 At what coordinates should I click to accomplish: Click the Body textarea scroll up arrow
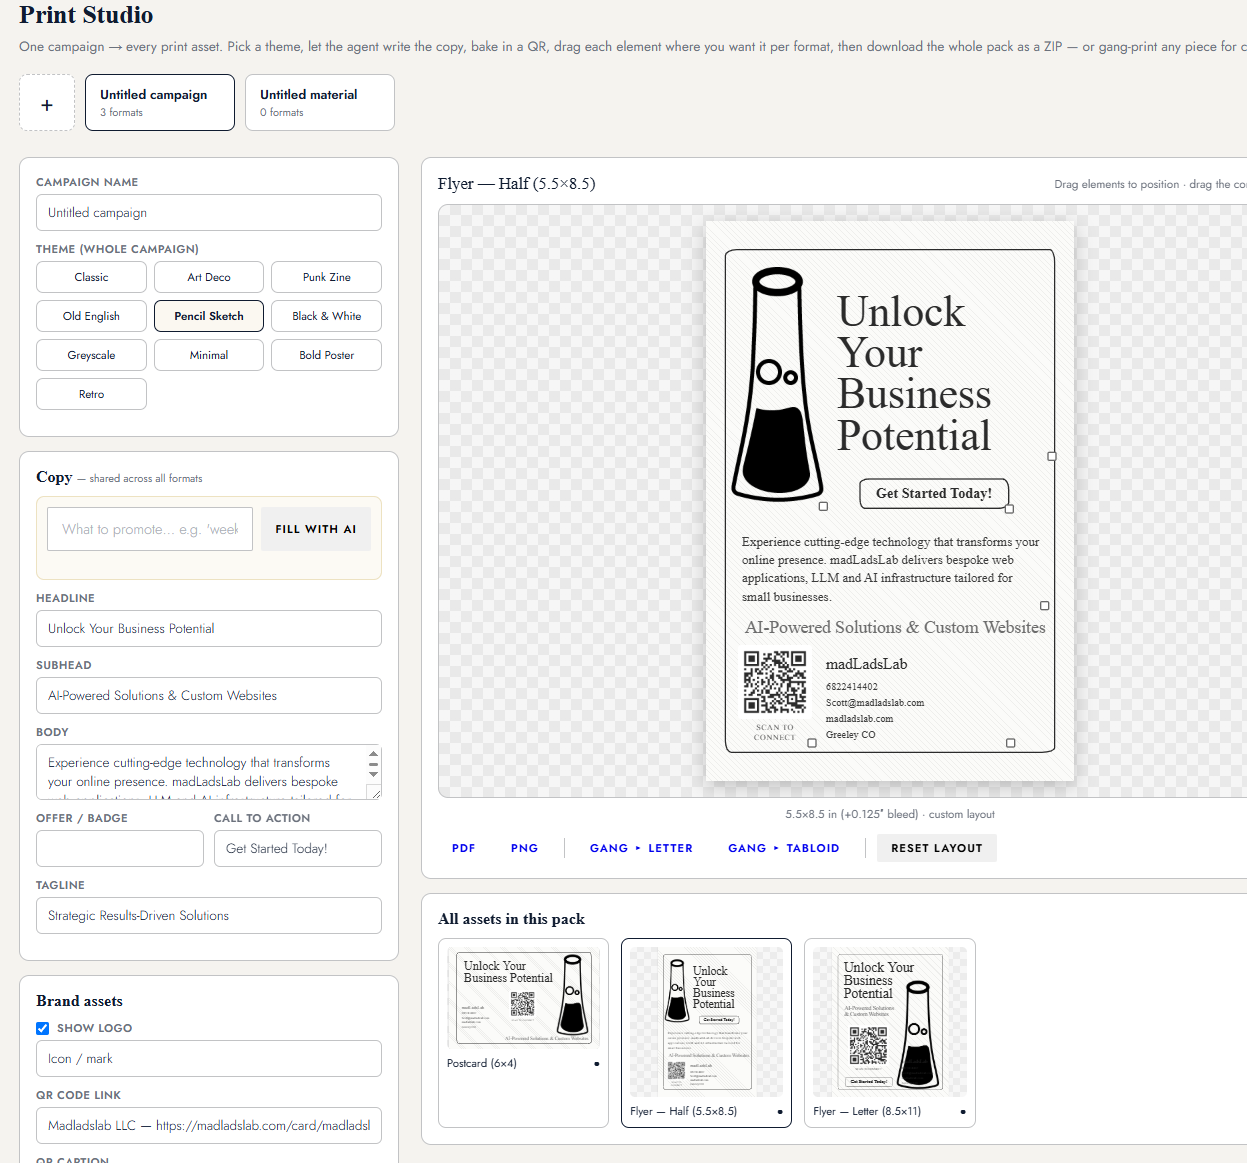tap(374, 754)
